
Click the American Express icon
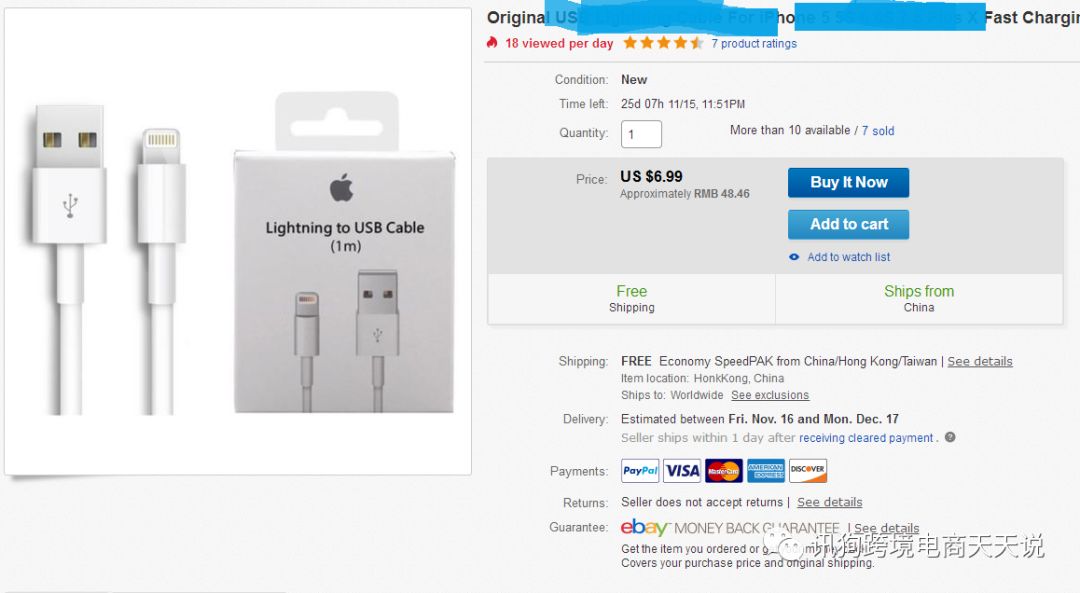pos(766,470)
